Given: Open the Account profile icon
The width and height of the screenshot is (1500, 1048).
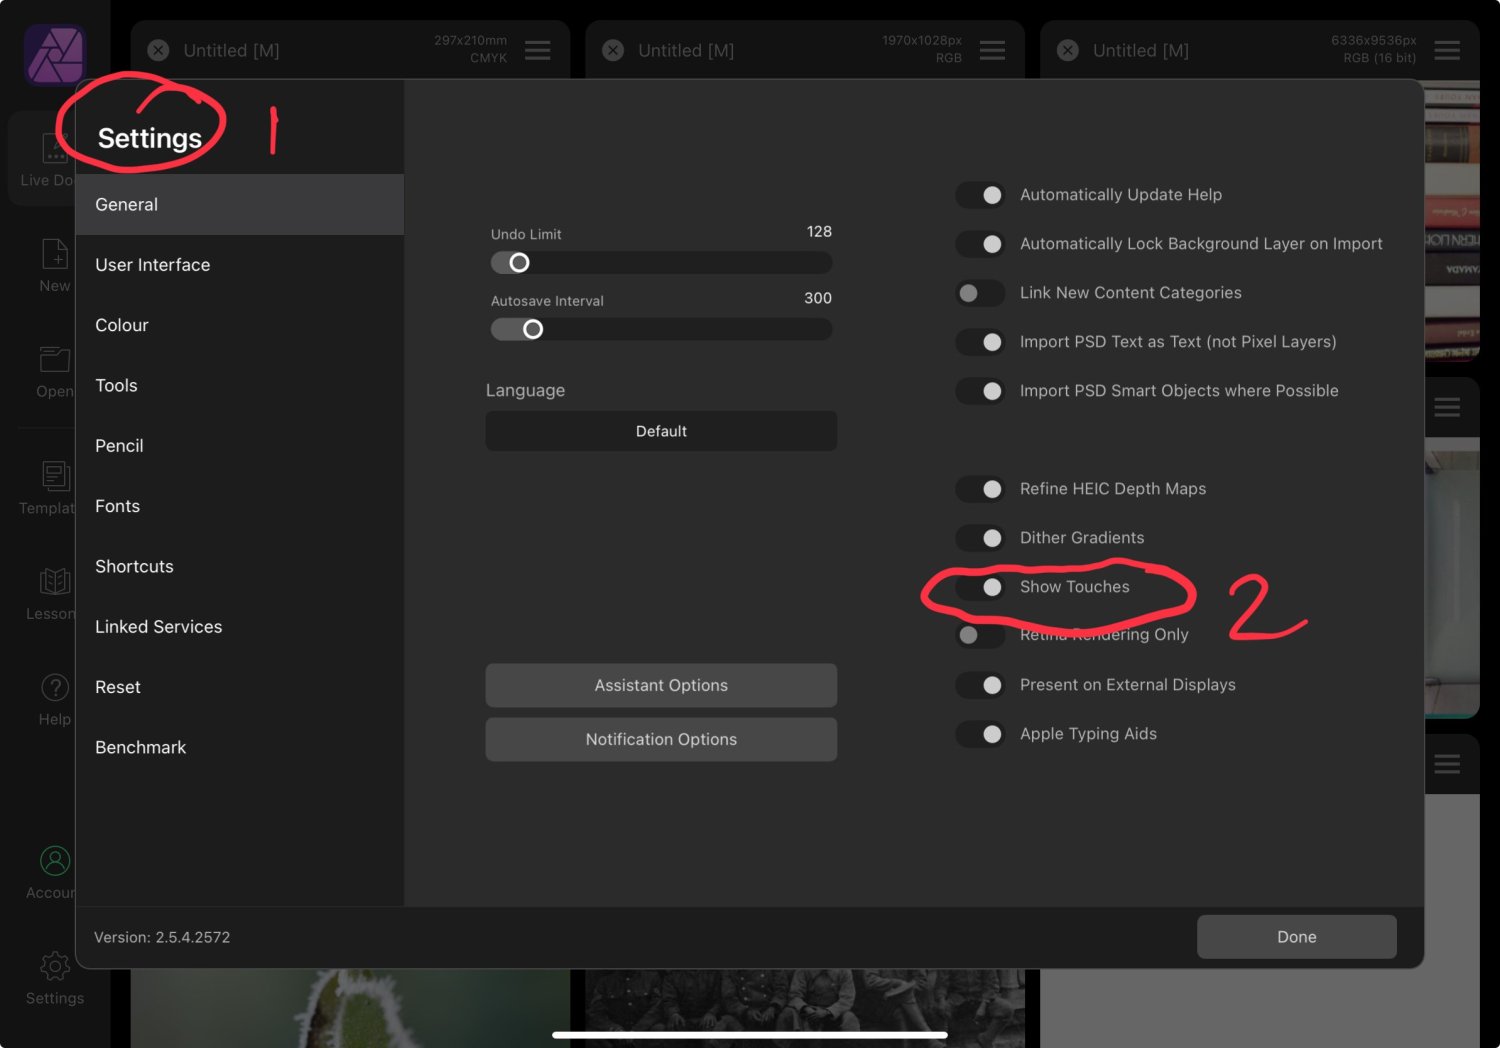Looking at the screenshot, I should tap(55, 860).
